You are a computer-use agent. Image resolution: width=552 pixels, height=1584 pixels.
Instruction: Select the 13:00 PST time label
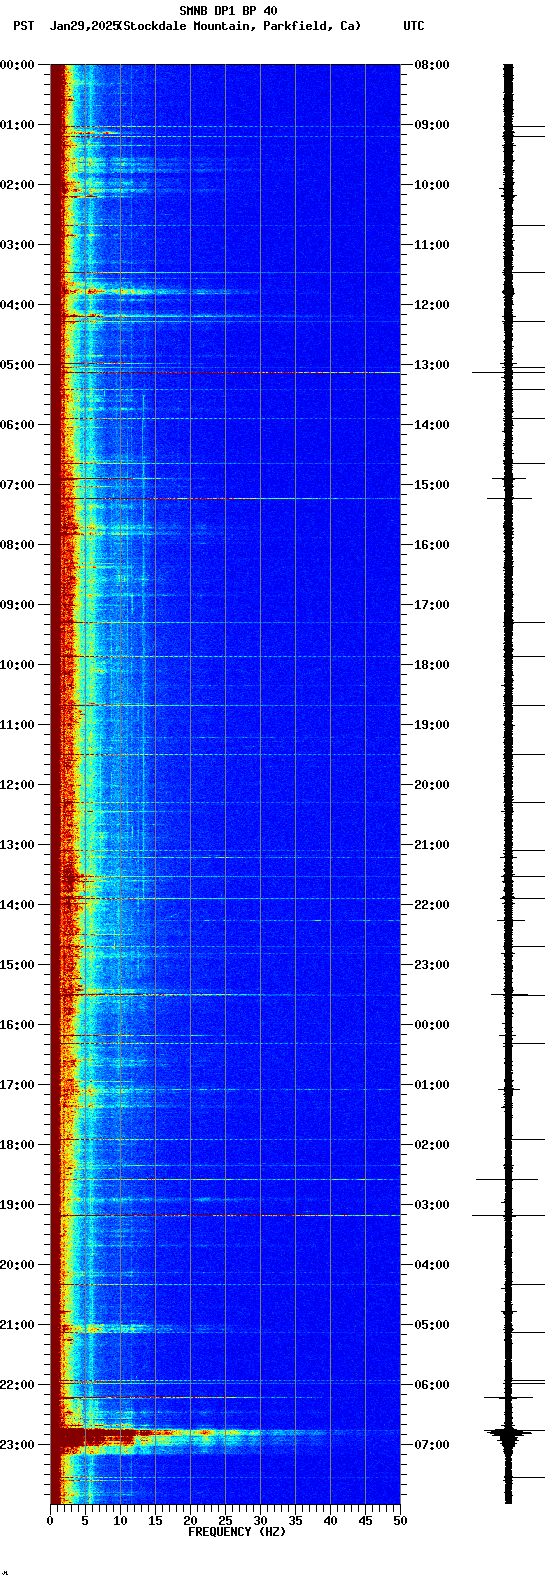[17, 845]
